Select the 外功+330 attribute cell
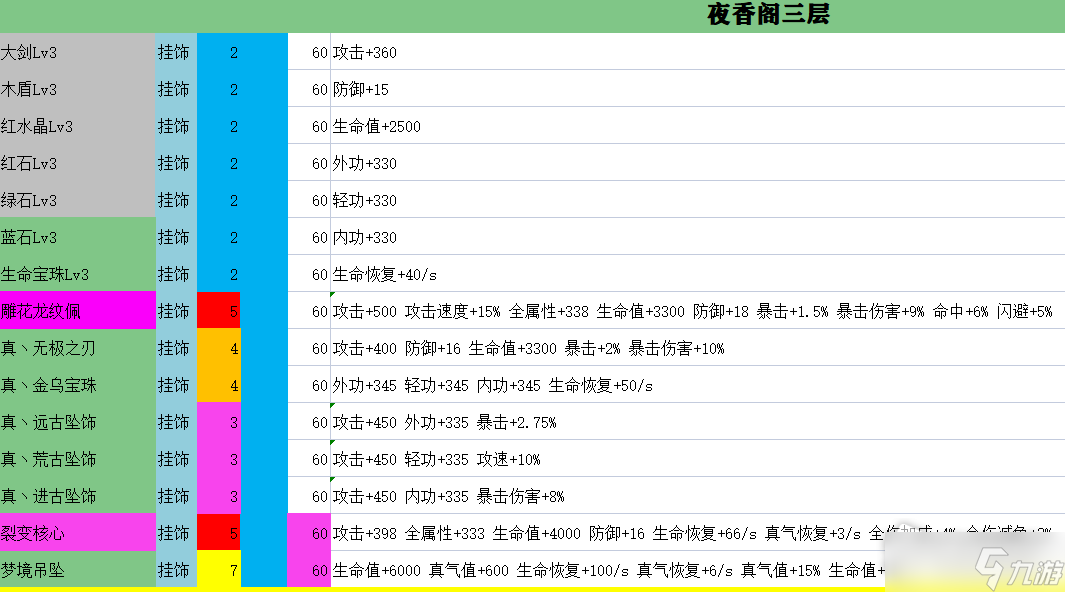Viewport: 1065px width, 592px height. coord(698,163)
